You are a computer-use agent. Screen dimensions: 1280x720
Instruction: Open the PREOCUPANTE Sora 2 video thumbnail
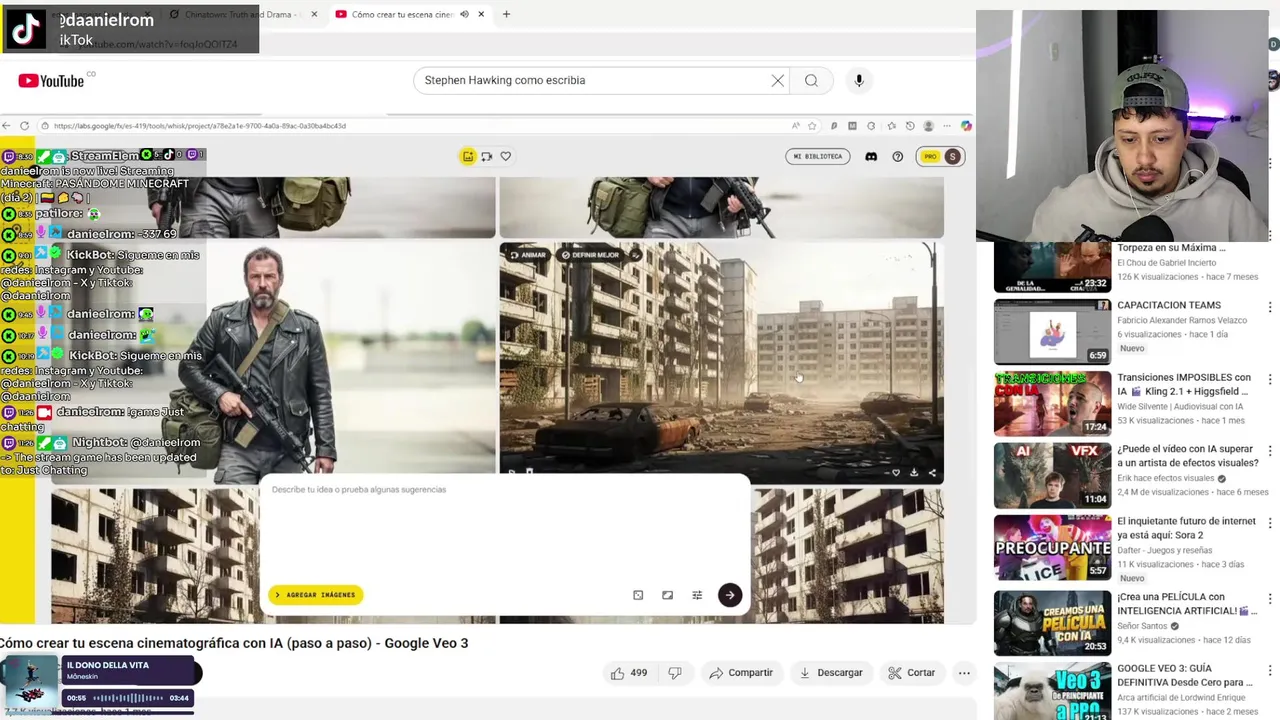pos(1052,547)
